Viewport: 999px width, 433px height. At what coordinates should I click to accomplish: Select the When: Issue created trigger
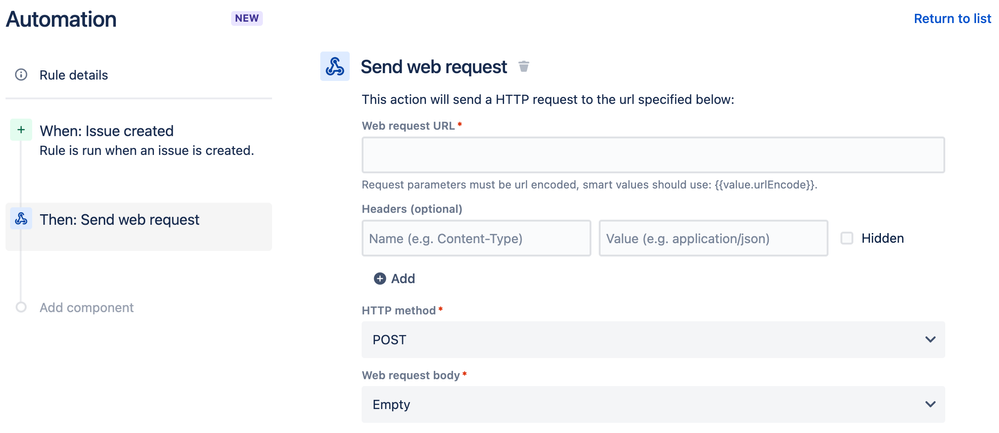coord(107,131)
